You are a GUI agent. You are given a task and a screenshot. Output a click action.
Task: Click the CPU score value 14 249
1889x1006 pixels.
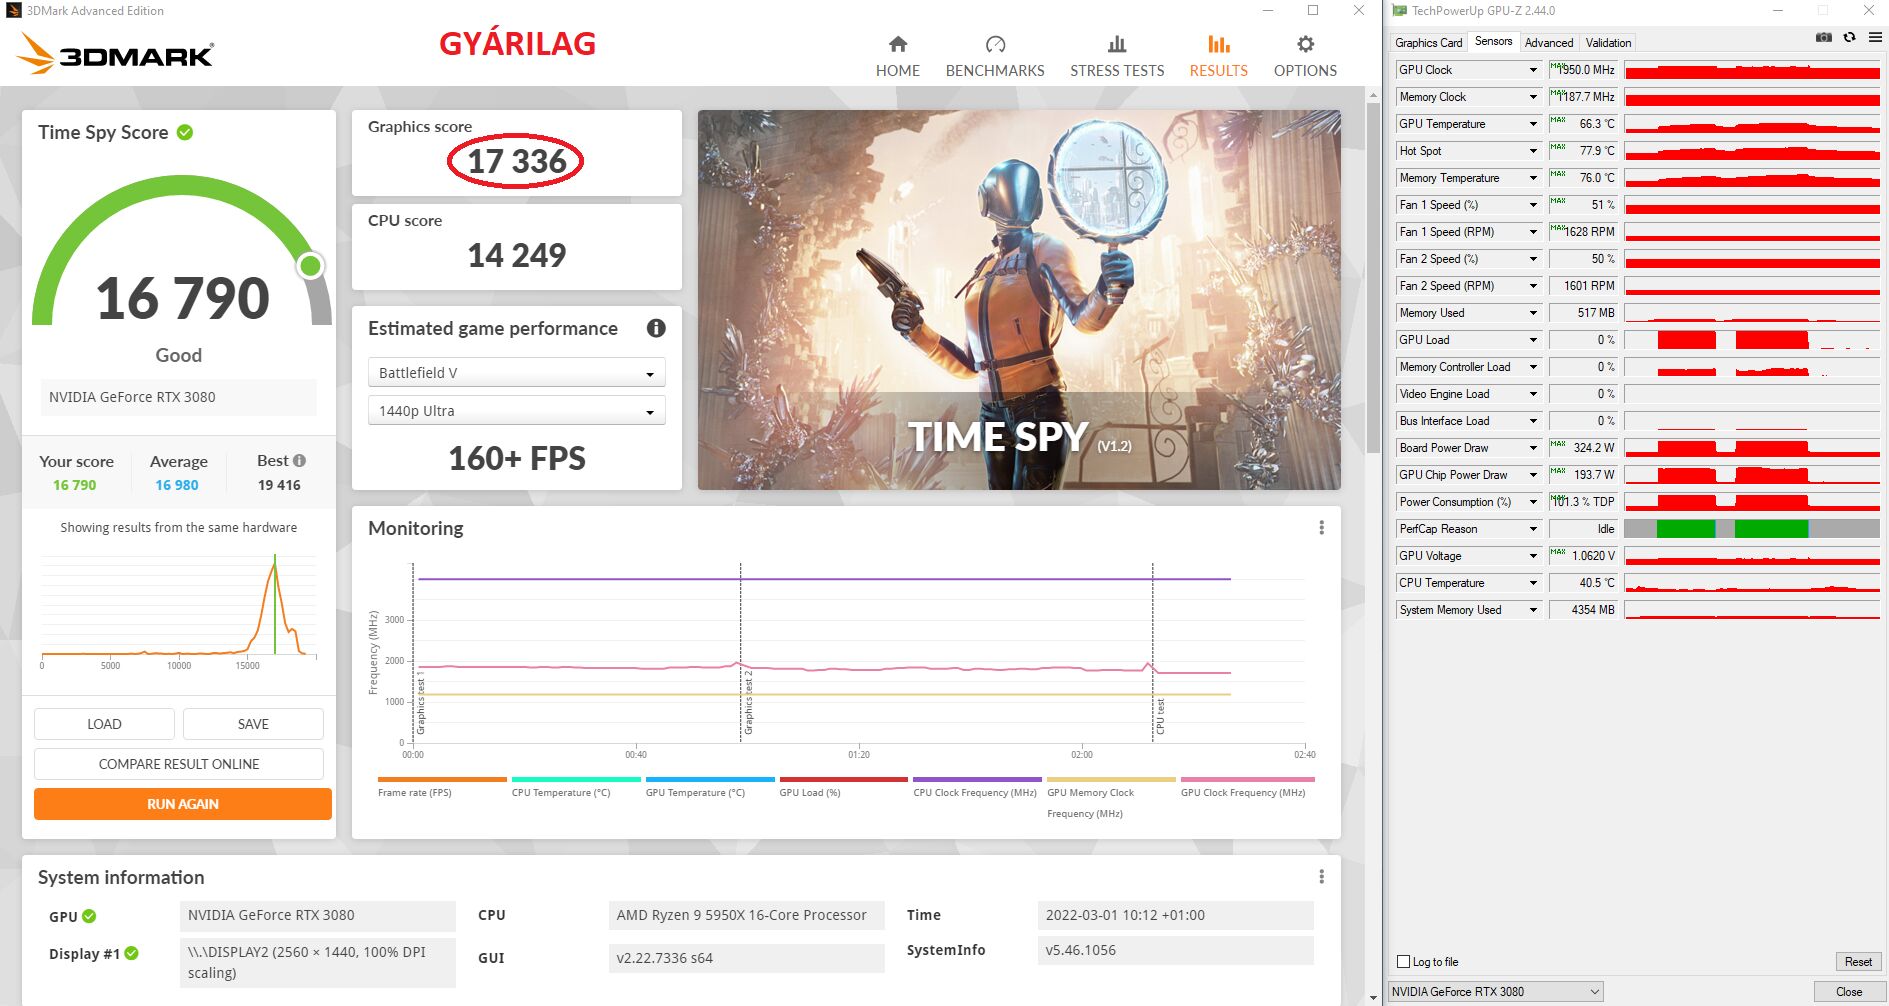(517, 255)
